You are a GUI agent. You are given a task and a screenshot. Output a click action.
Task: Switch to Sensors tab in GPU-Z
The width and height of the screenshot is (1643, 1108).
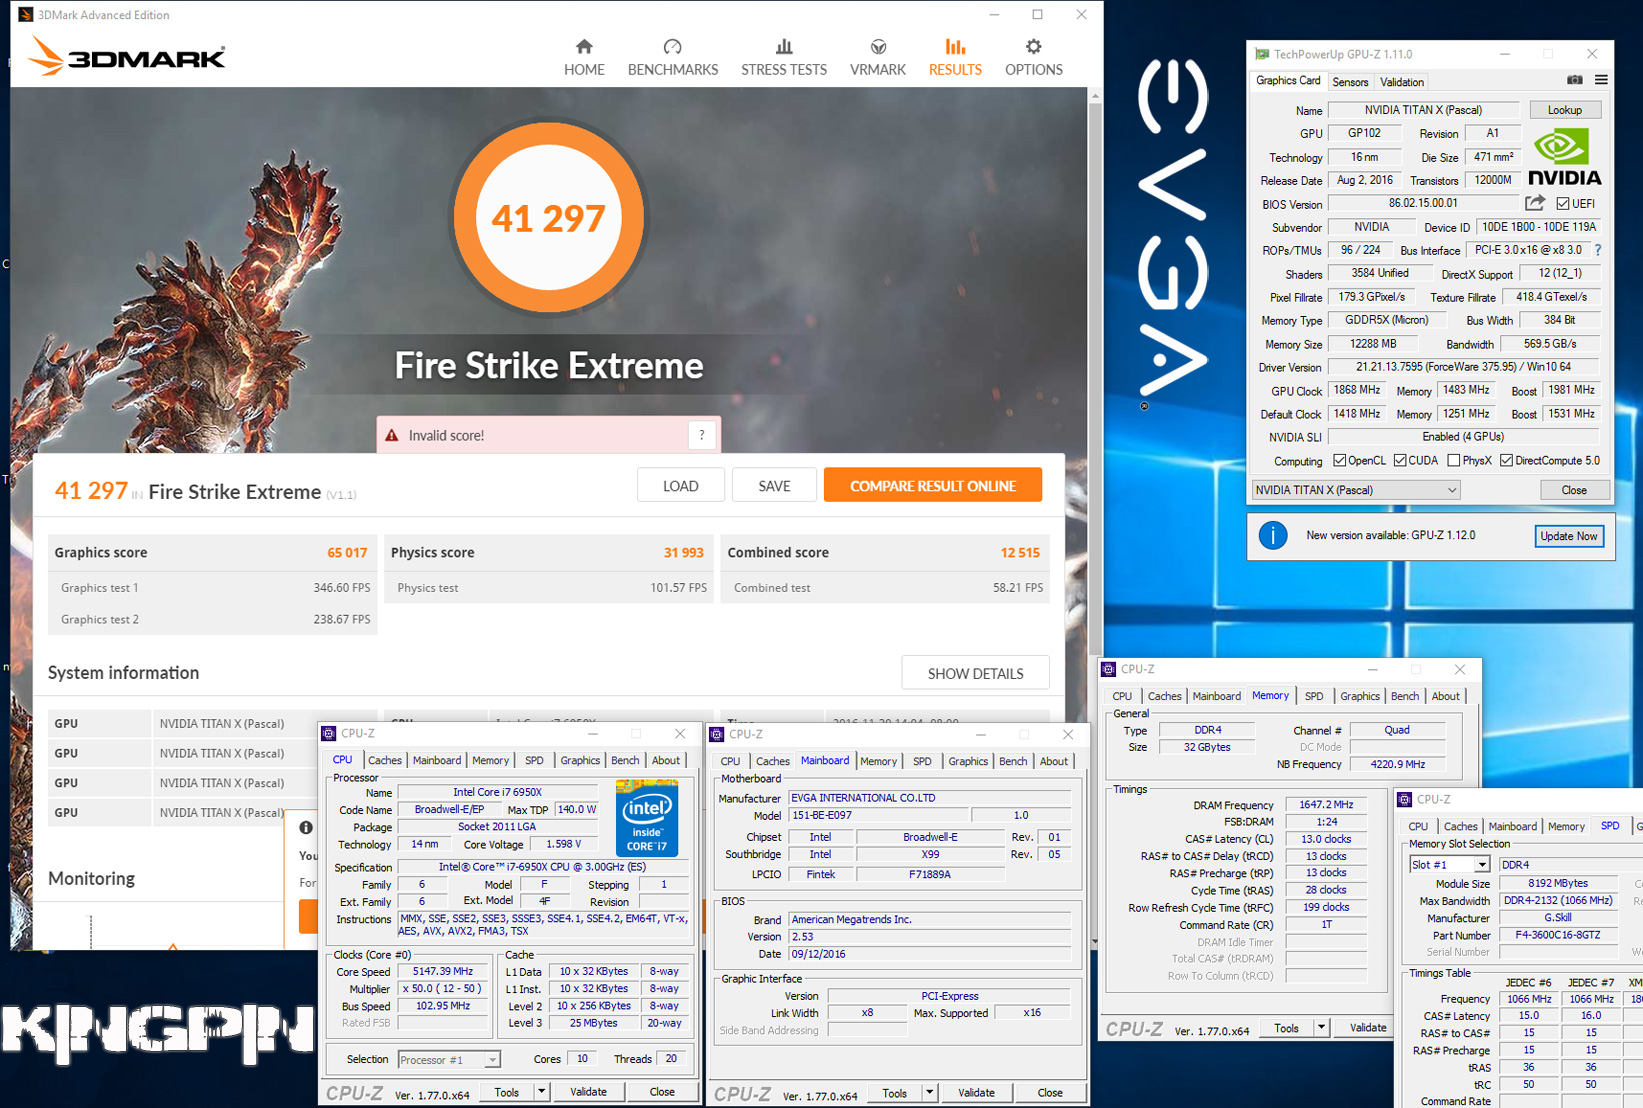click(x=1350, y=82)
